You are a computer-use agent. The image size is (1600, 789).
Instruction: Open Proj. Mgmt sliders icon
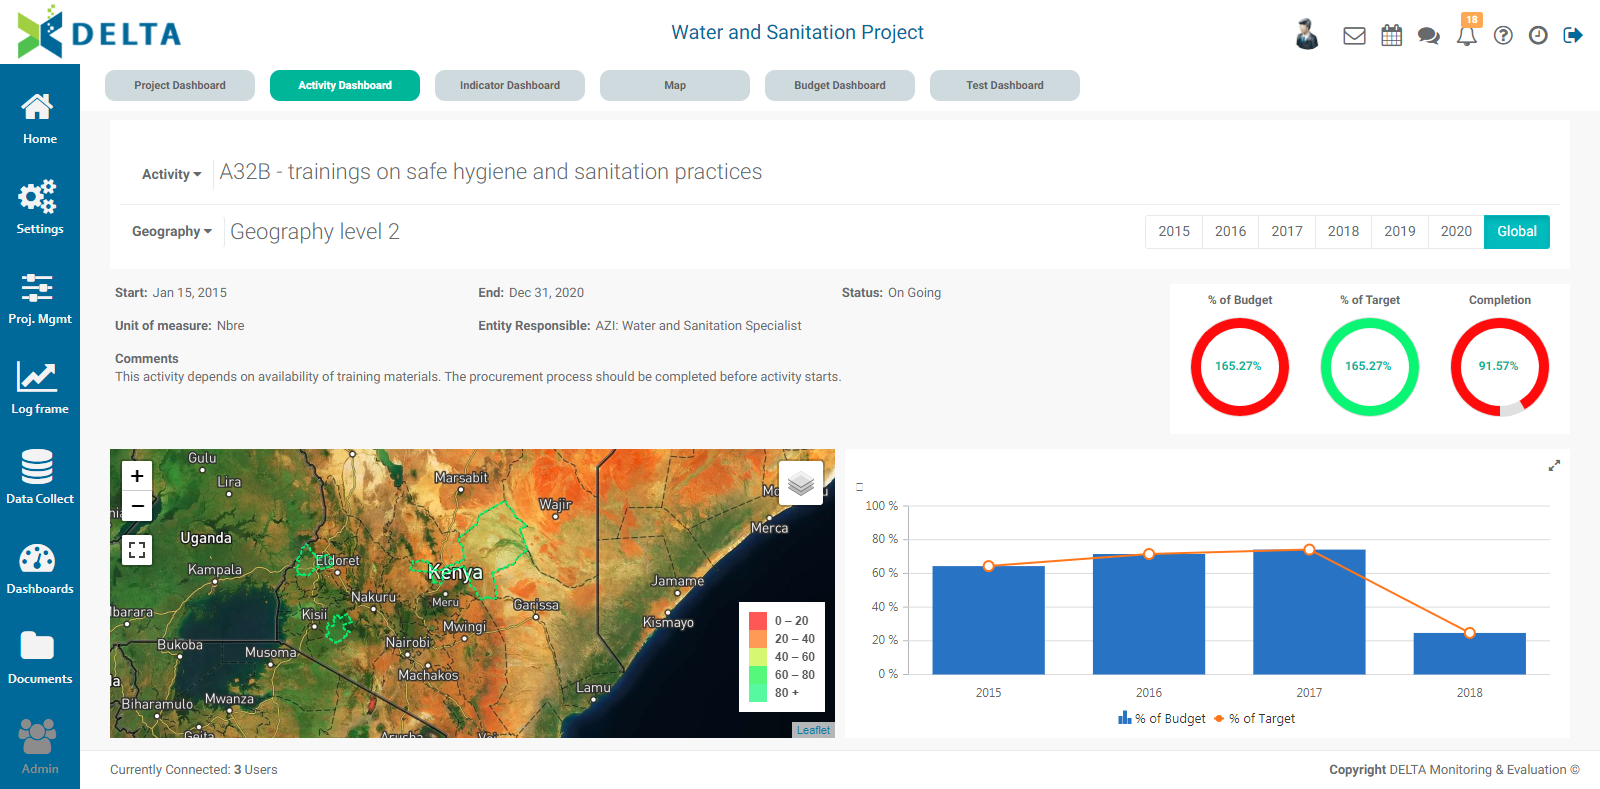tap(39, 298)
